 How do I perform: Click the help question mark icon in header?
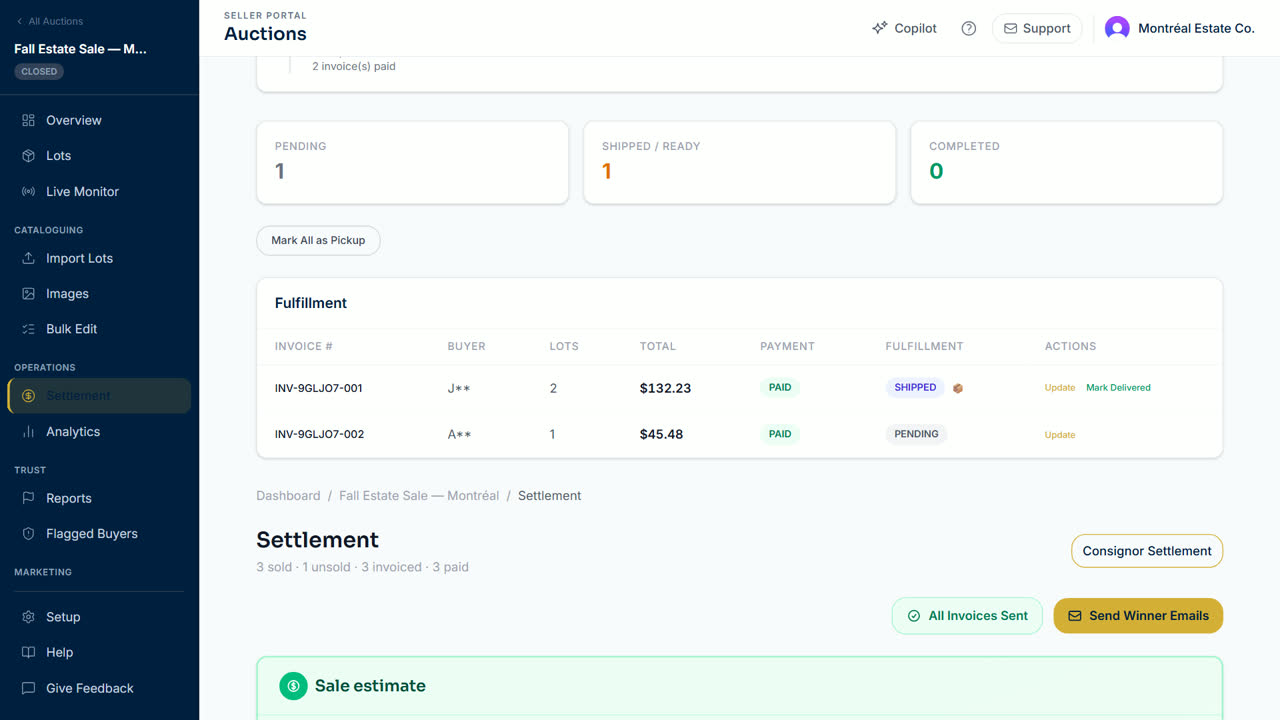[968, 28]
